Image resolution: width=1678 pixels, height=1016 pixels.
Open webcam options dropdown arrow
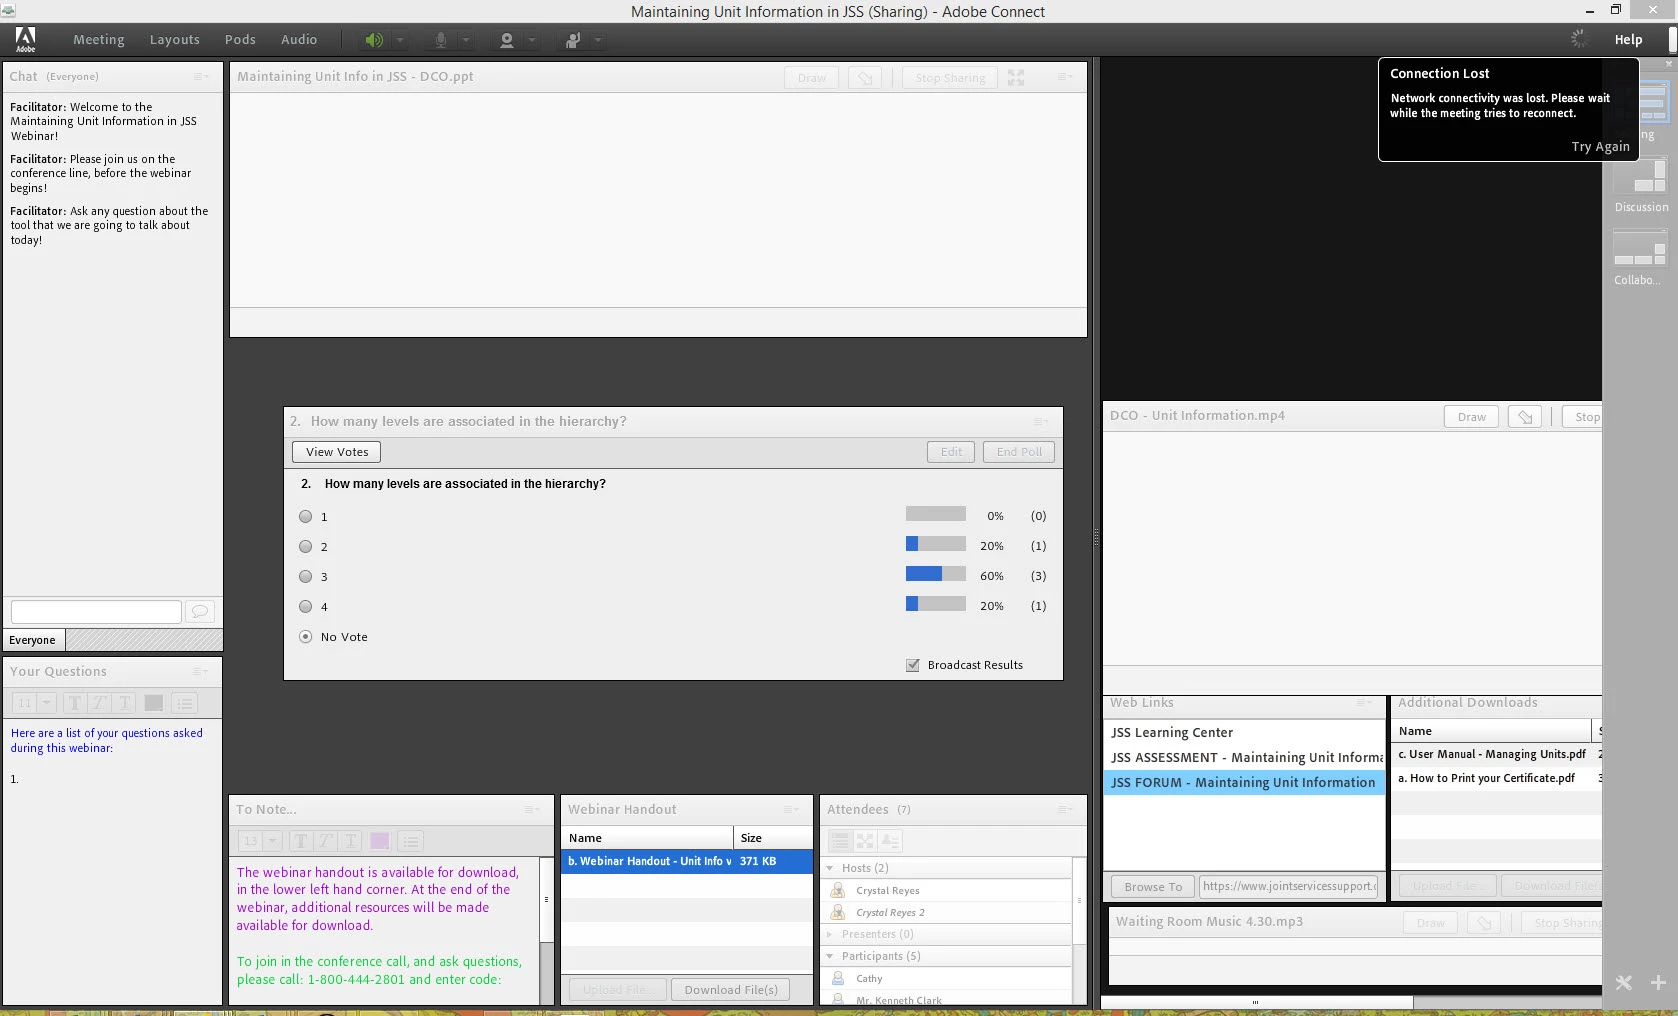tap(532, 40)
